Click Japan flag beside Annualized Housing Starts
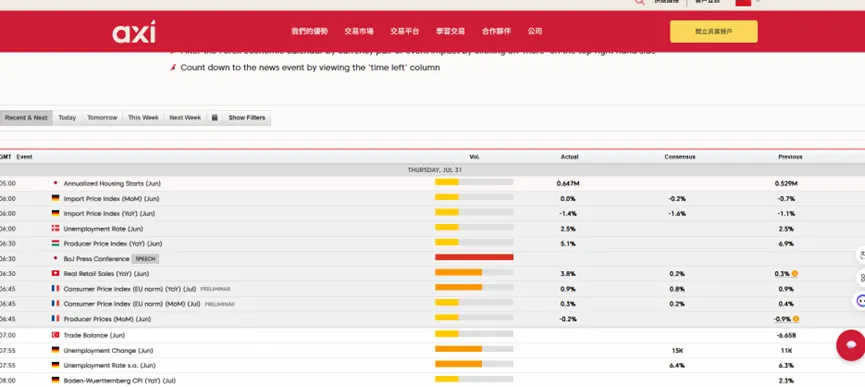The image size is (865, 387). pyautogui.click(x=55, y=183)
